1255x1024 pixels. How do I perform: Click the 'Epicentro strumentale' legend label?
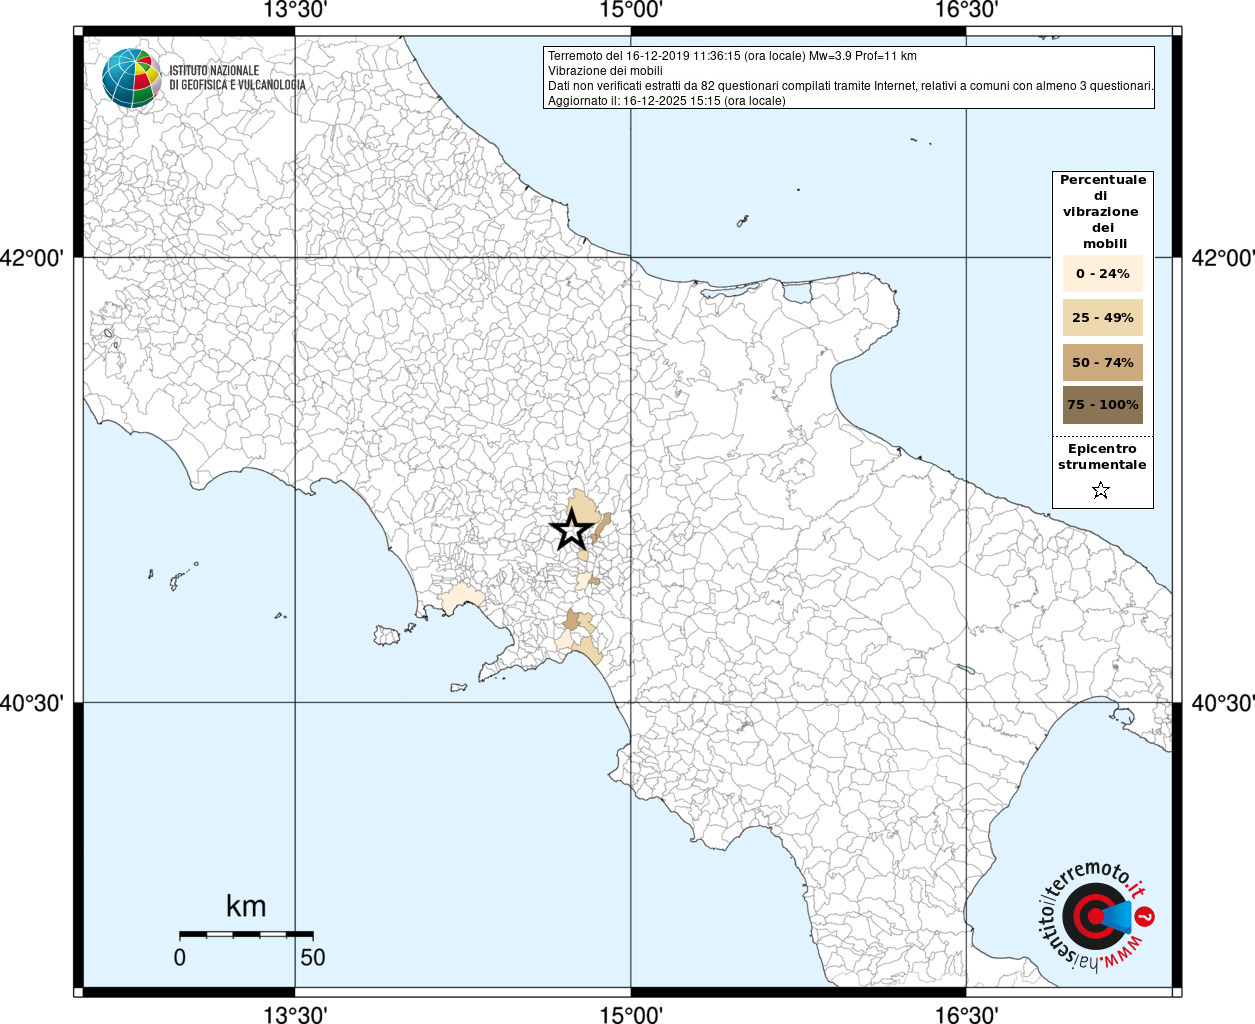pos(1102,457)
